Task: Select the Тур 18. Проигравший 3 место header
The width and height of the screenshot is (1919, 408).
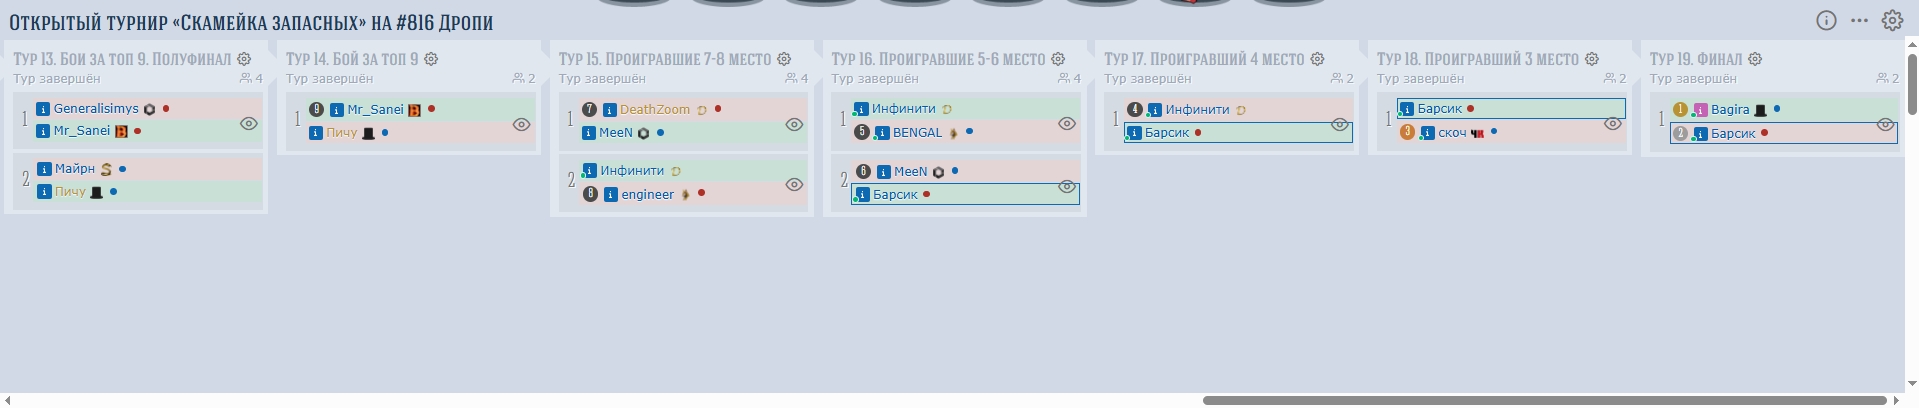Action: pyautogui.click(x=1477, y=60)
